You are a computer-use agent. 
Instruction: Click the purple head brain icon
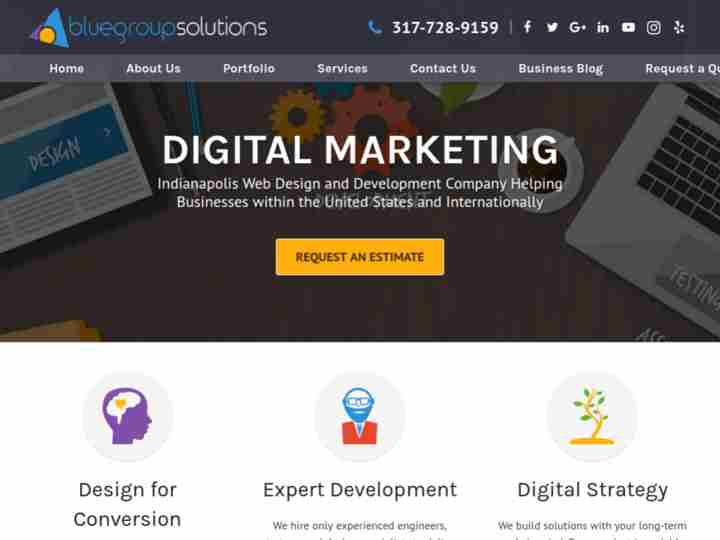tap(127, 416)
